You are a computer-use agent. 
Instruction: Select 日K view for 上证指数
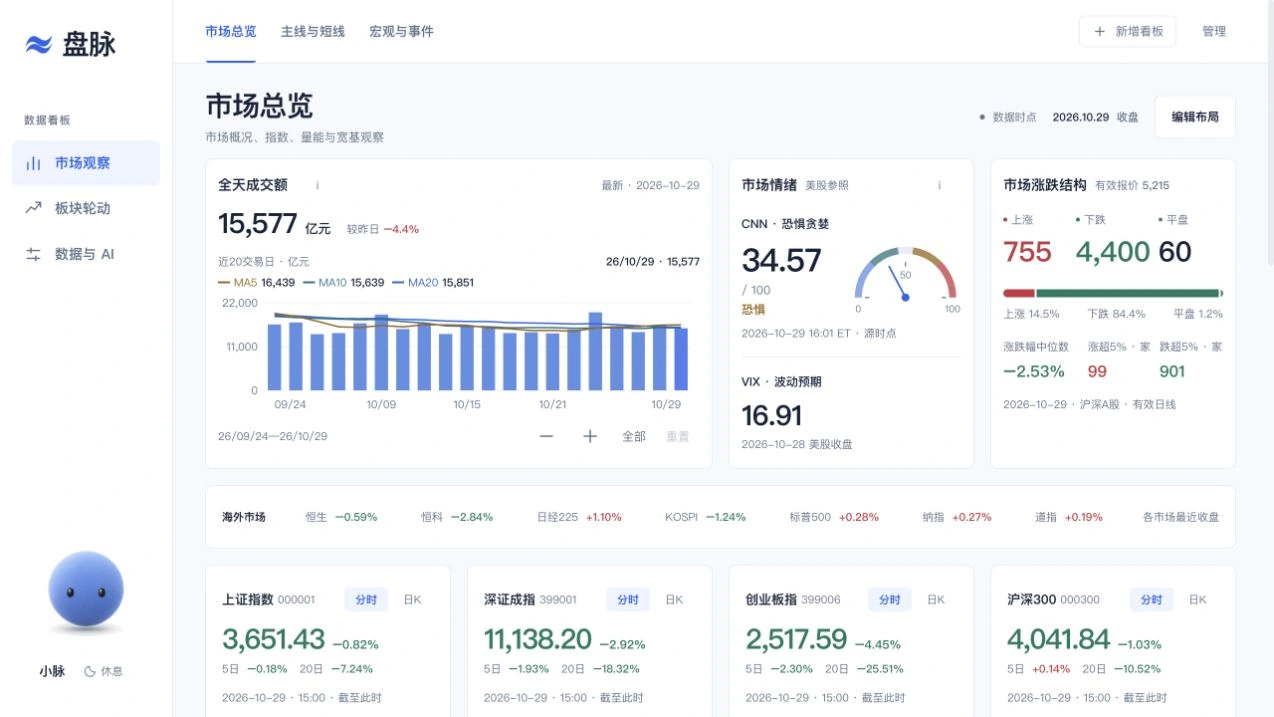[x=412, y=600]
